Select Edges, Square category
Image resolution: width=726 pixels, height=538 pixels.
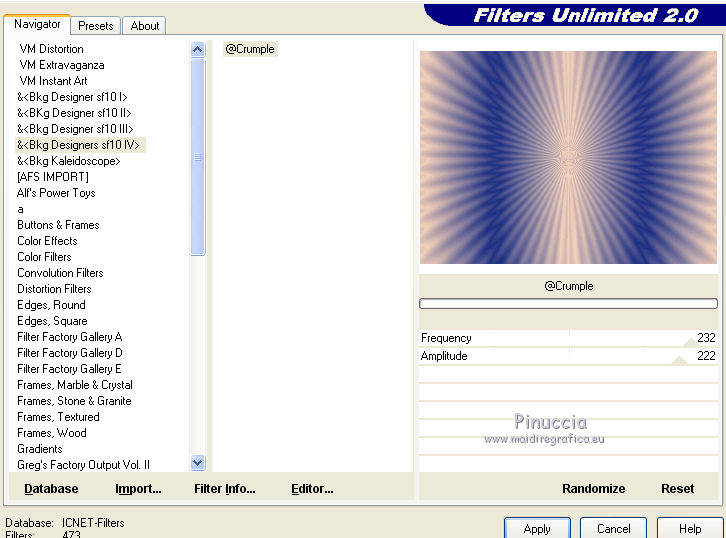[52, 321]
